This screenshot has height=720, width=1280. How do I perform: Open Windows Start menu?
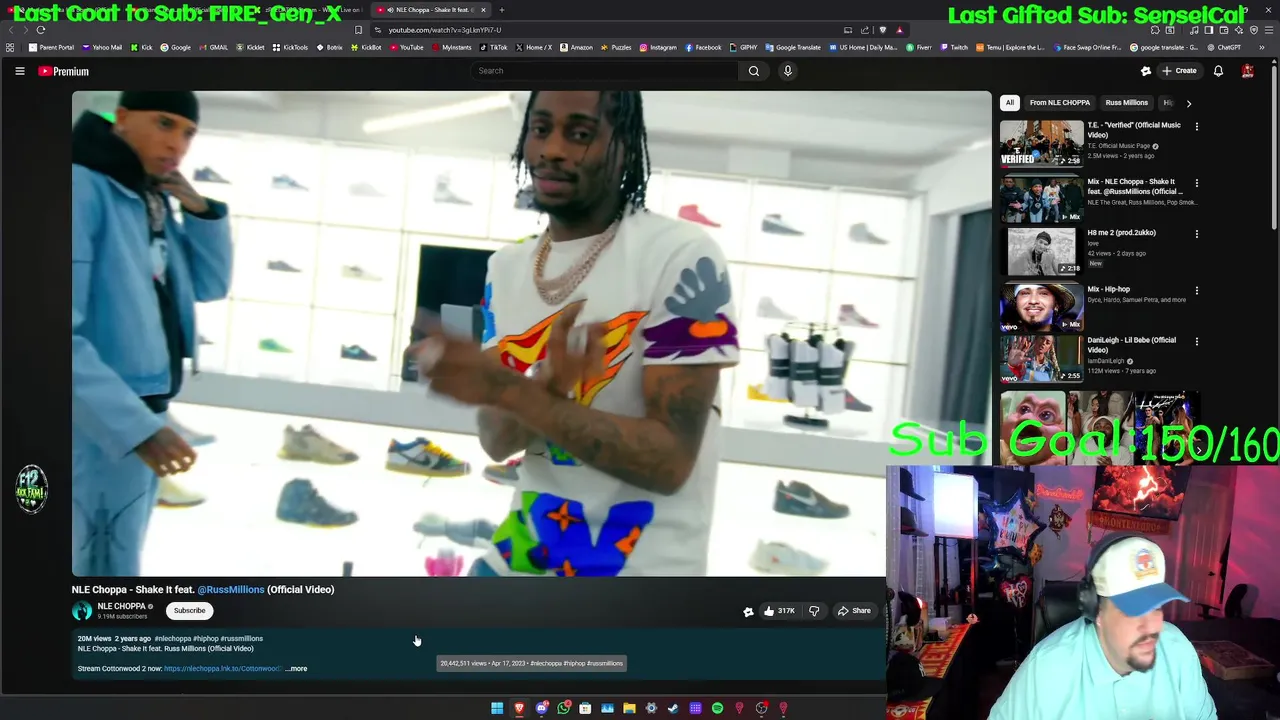497,708
